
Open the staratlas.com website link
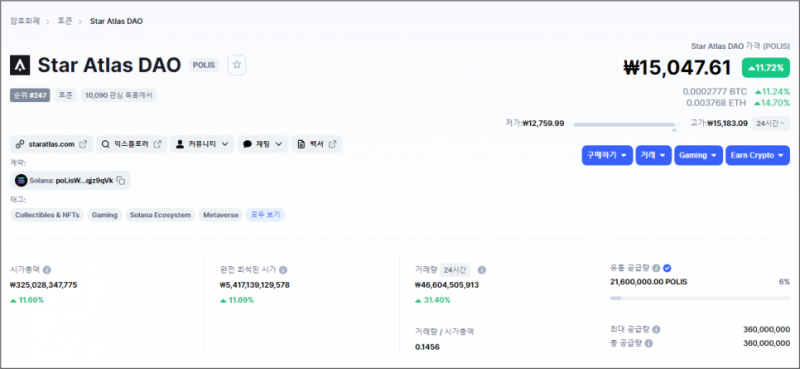pyautogui.click(x=51, y=144)
